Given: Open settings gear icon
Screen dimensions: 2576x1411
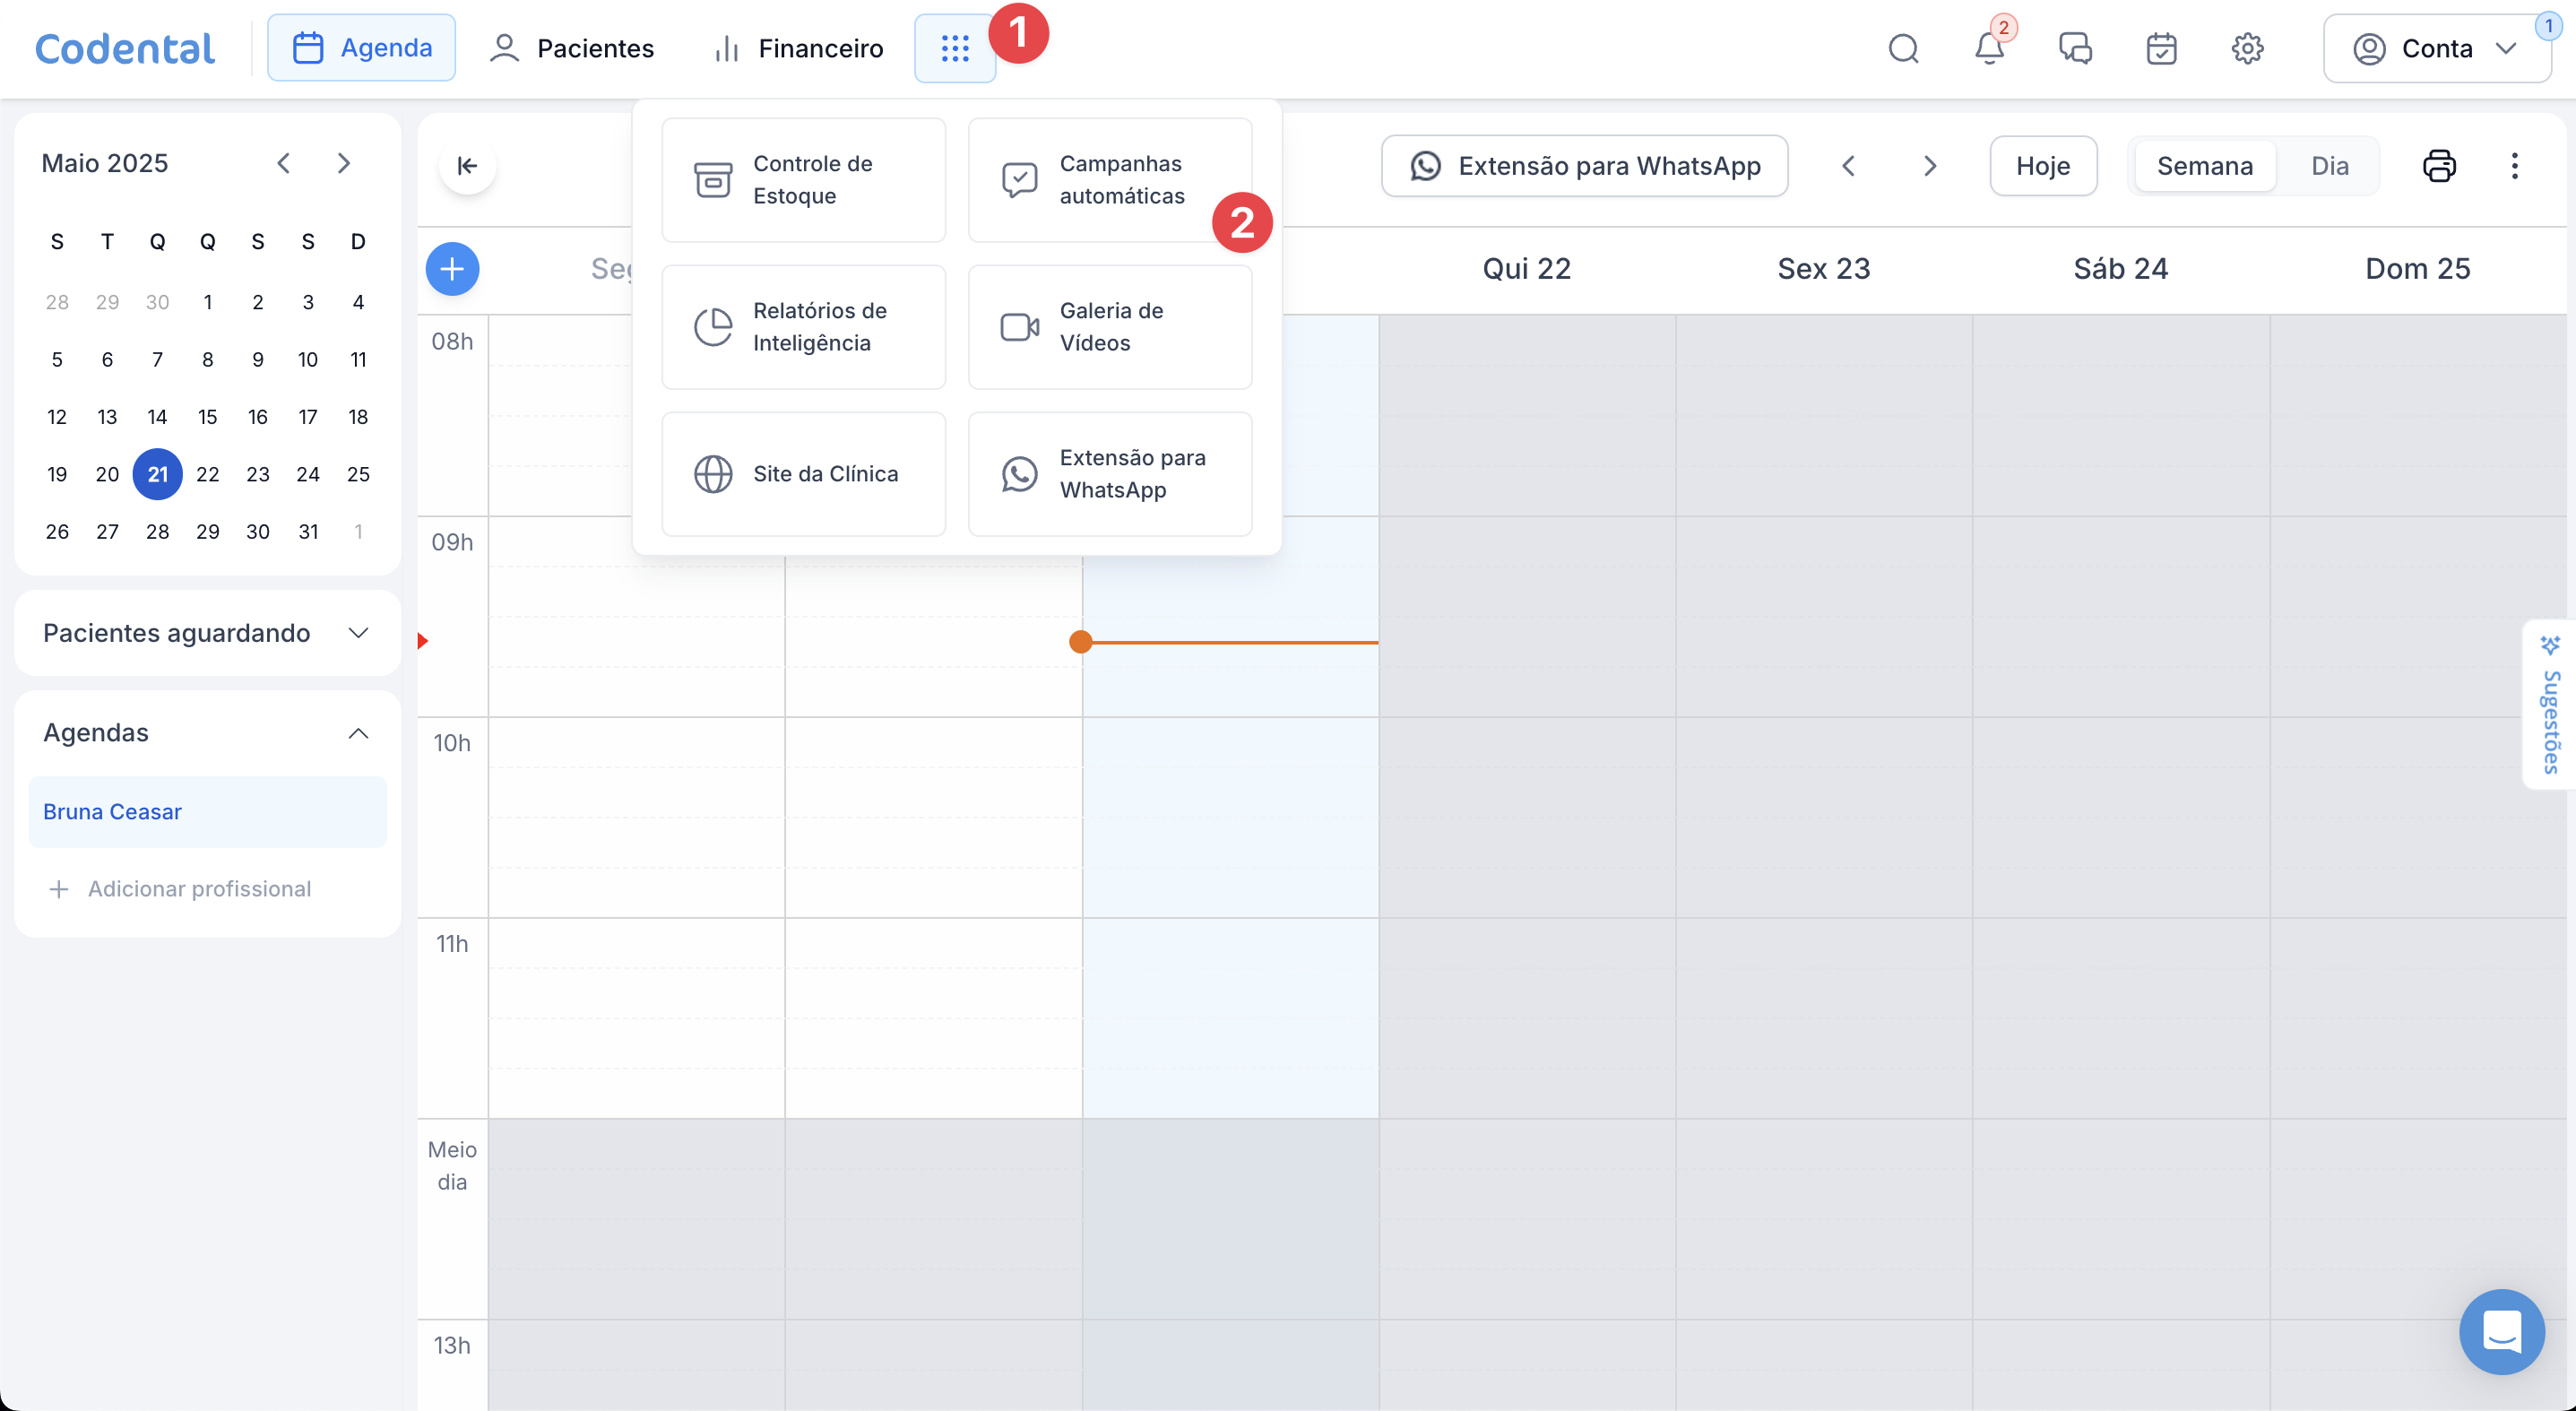Looking at the screenshot, I should [x=2247, y=48].
